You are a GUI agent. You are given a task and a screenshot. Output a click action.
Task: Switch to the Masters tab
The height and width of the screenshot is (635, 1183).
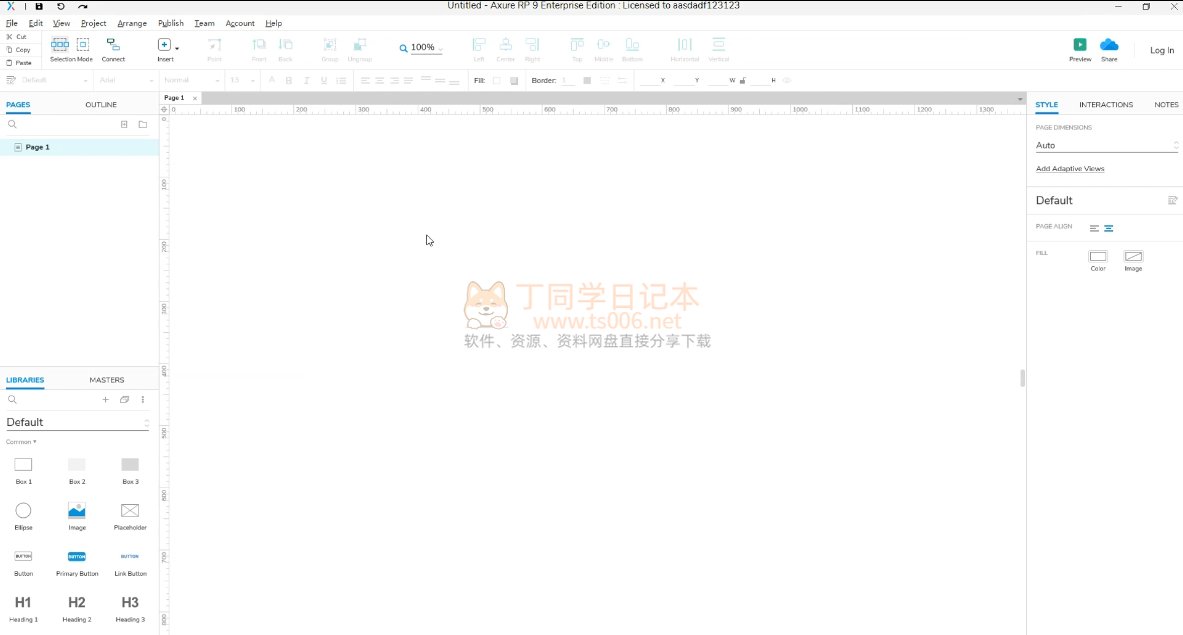click(106, 380)
